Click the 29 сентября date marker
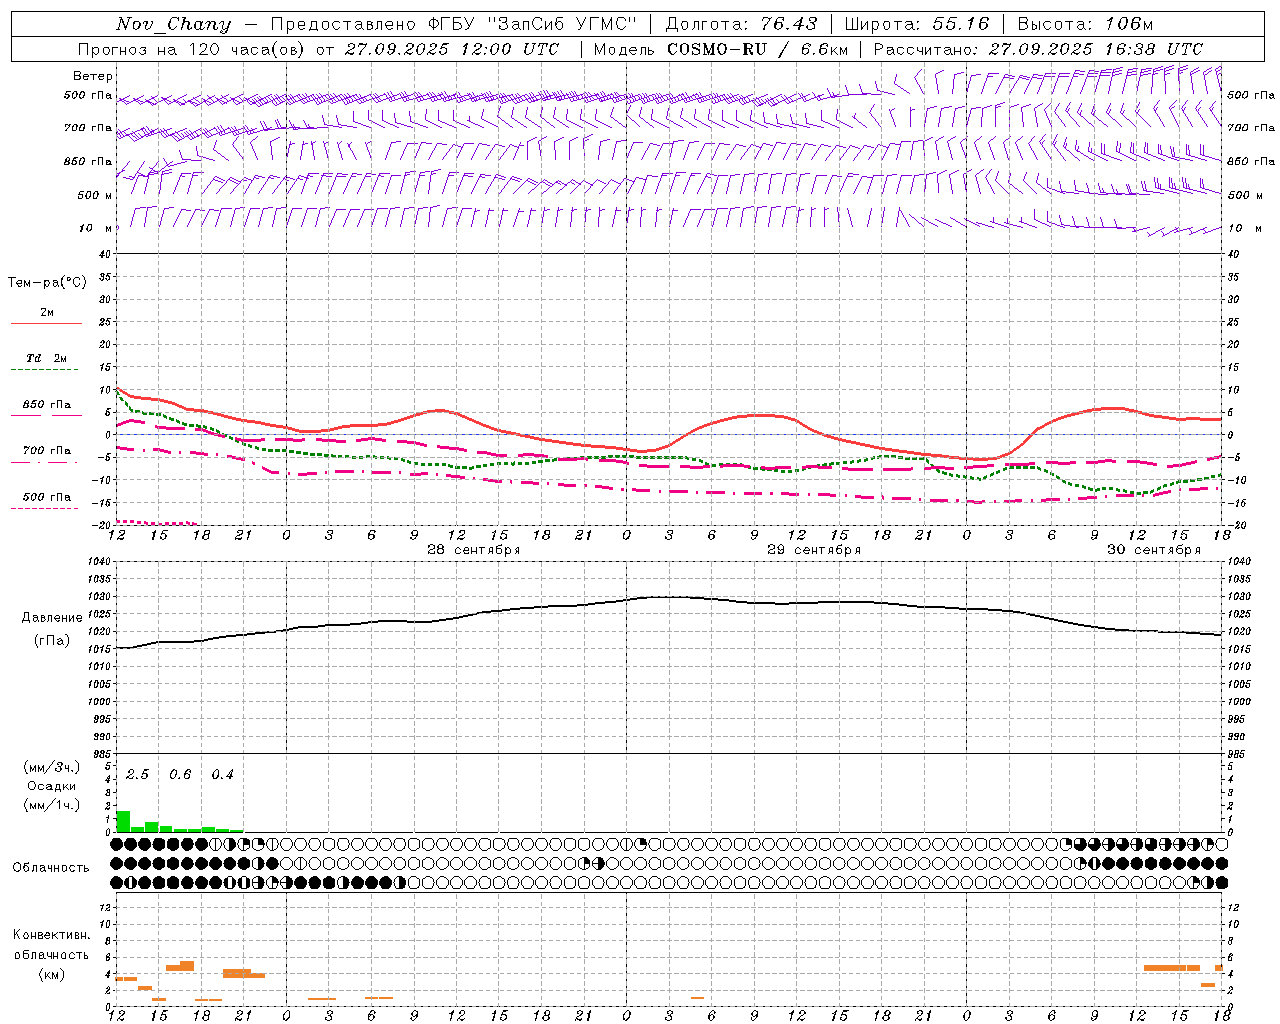This screenshot has width=1280, height=1024. [x=814, y=550]
